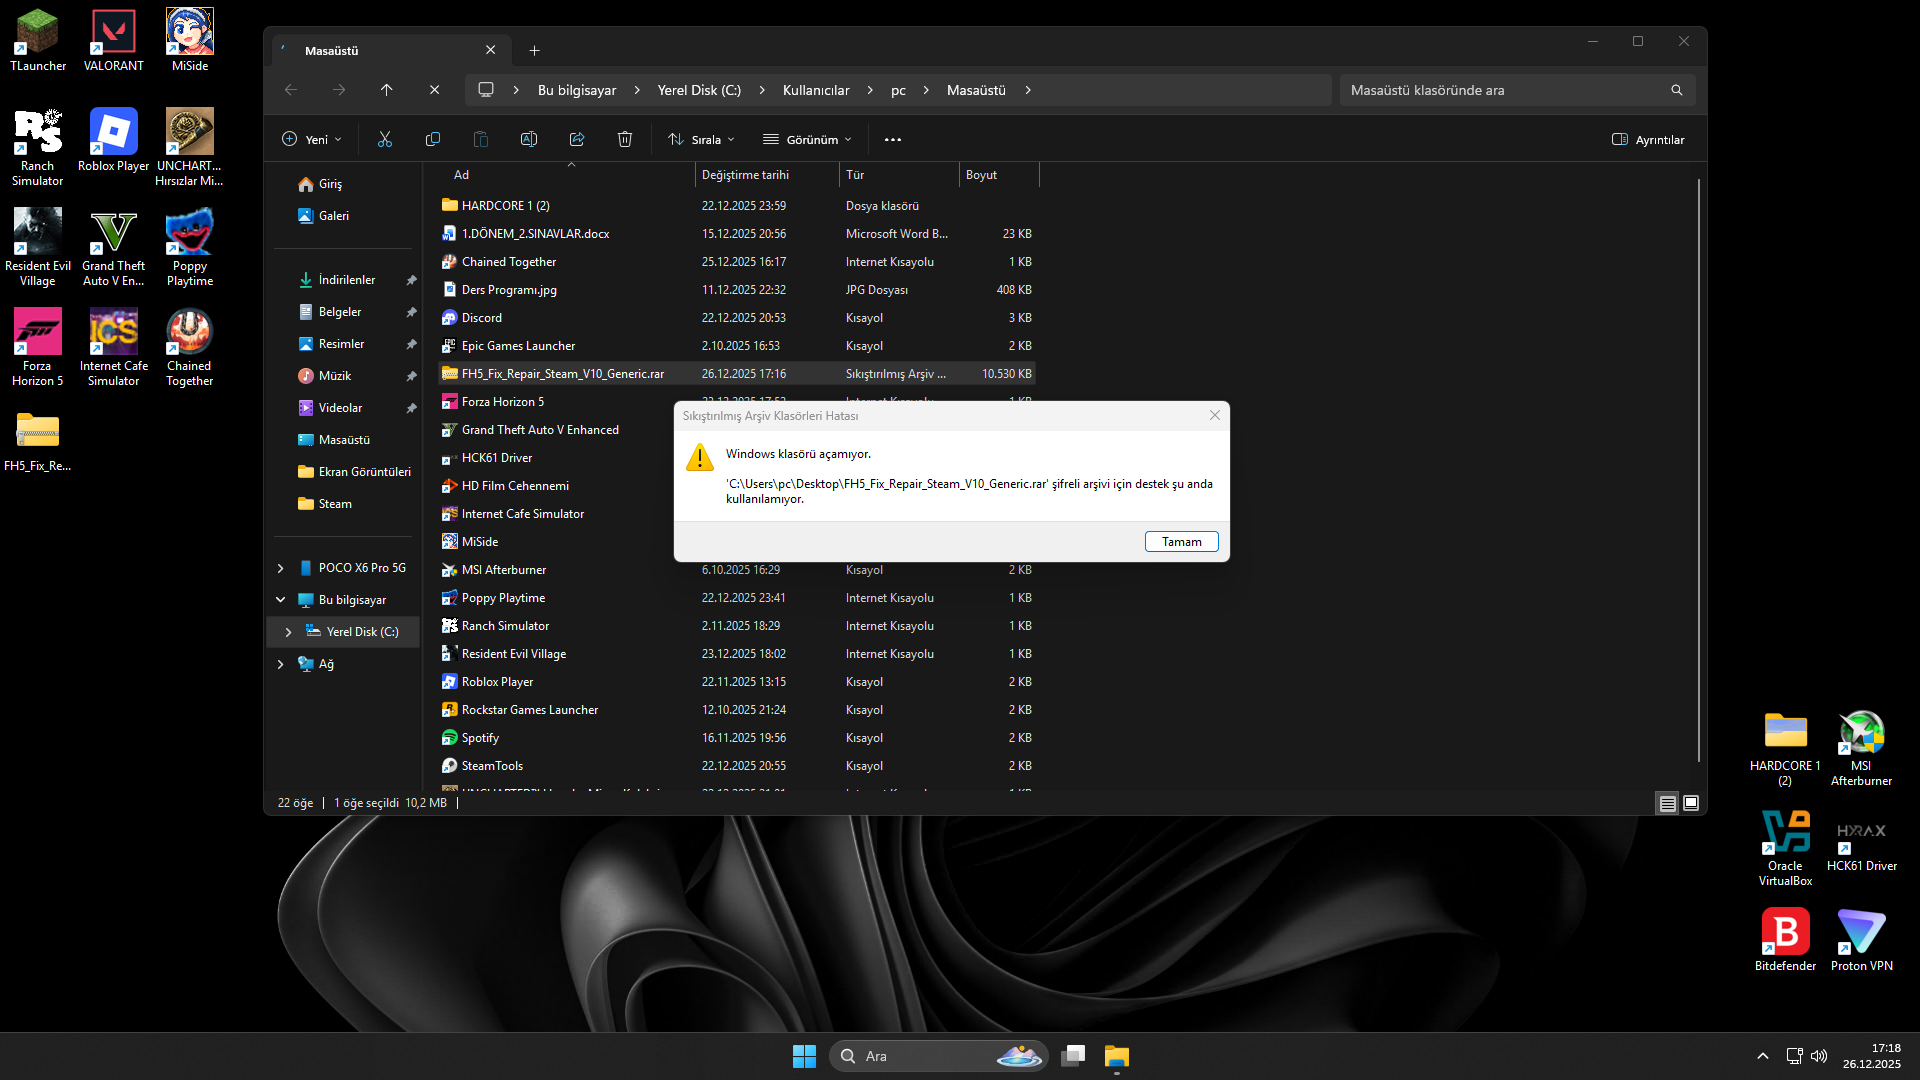Switch to details list view toggle
This screenshot has width=1920, height=1080.
coord(1667,803)
